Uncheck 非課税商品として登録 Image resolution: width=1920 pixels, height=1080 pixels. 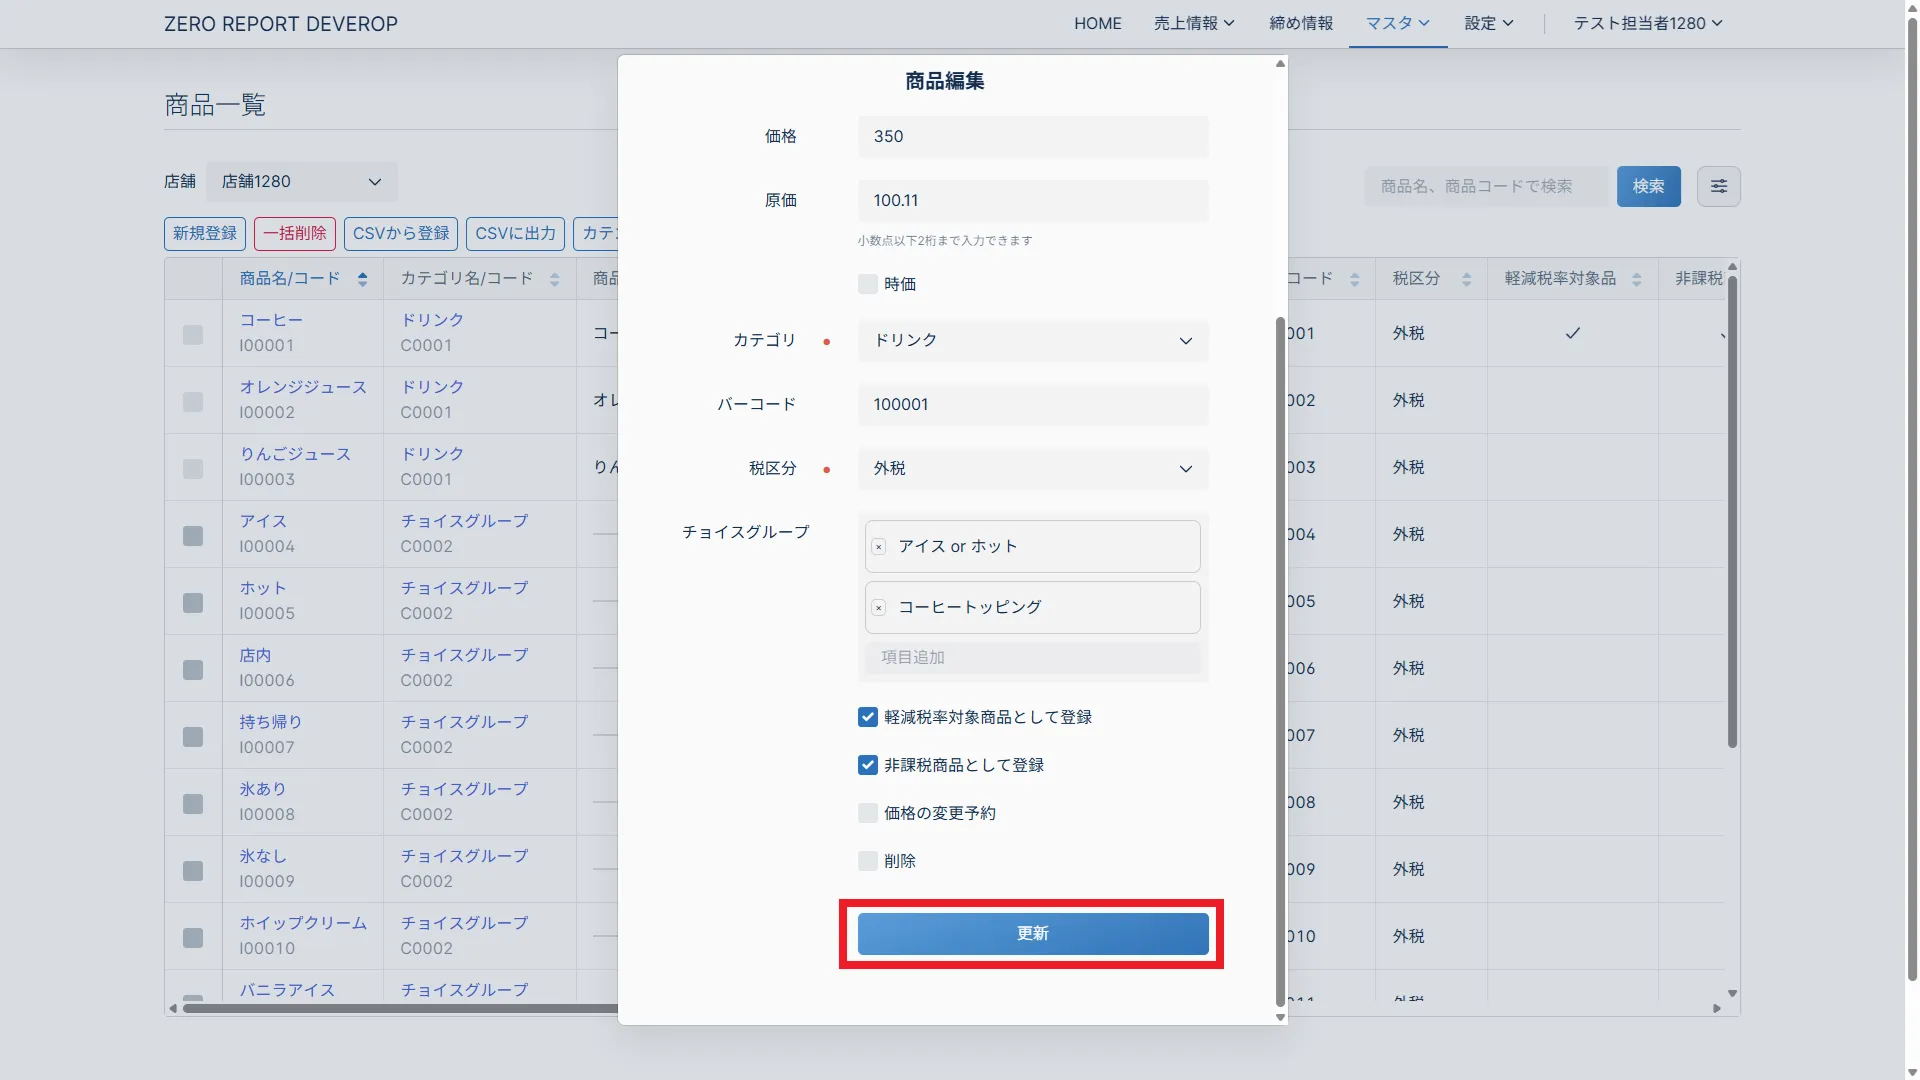point(867,766)
